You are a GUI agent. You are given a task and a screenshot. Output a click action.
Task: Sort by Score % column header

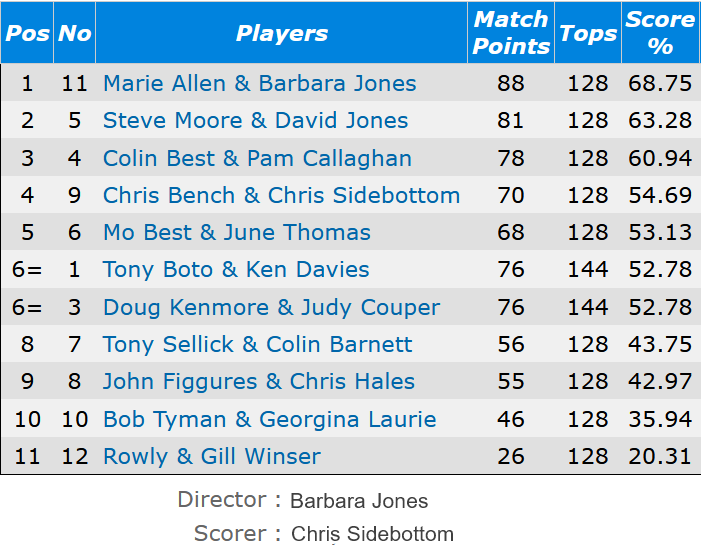click(660, 33)
